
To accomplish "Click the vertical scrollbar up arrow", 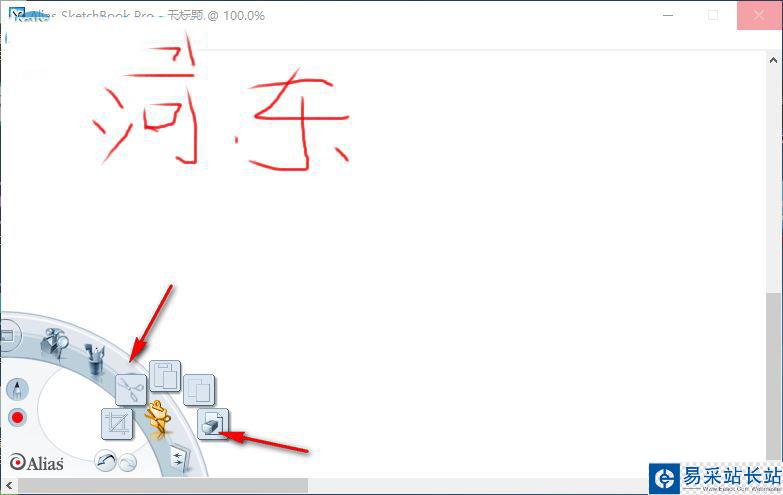I will (774, 60).
